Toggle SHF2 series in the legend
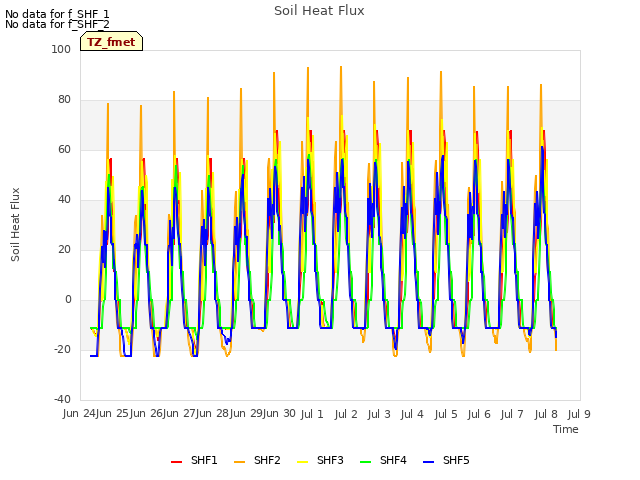Image resolution: width=640 pixels, height=480 pixels. click(x=257, y=460)
